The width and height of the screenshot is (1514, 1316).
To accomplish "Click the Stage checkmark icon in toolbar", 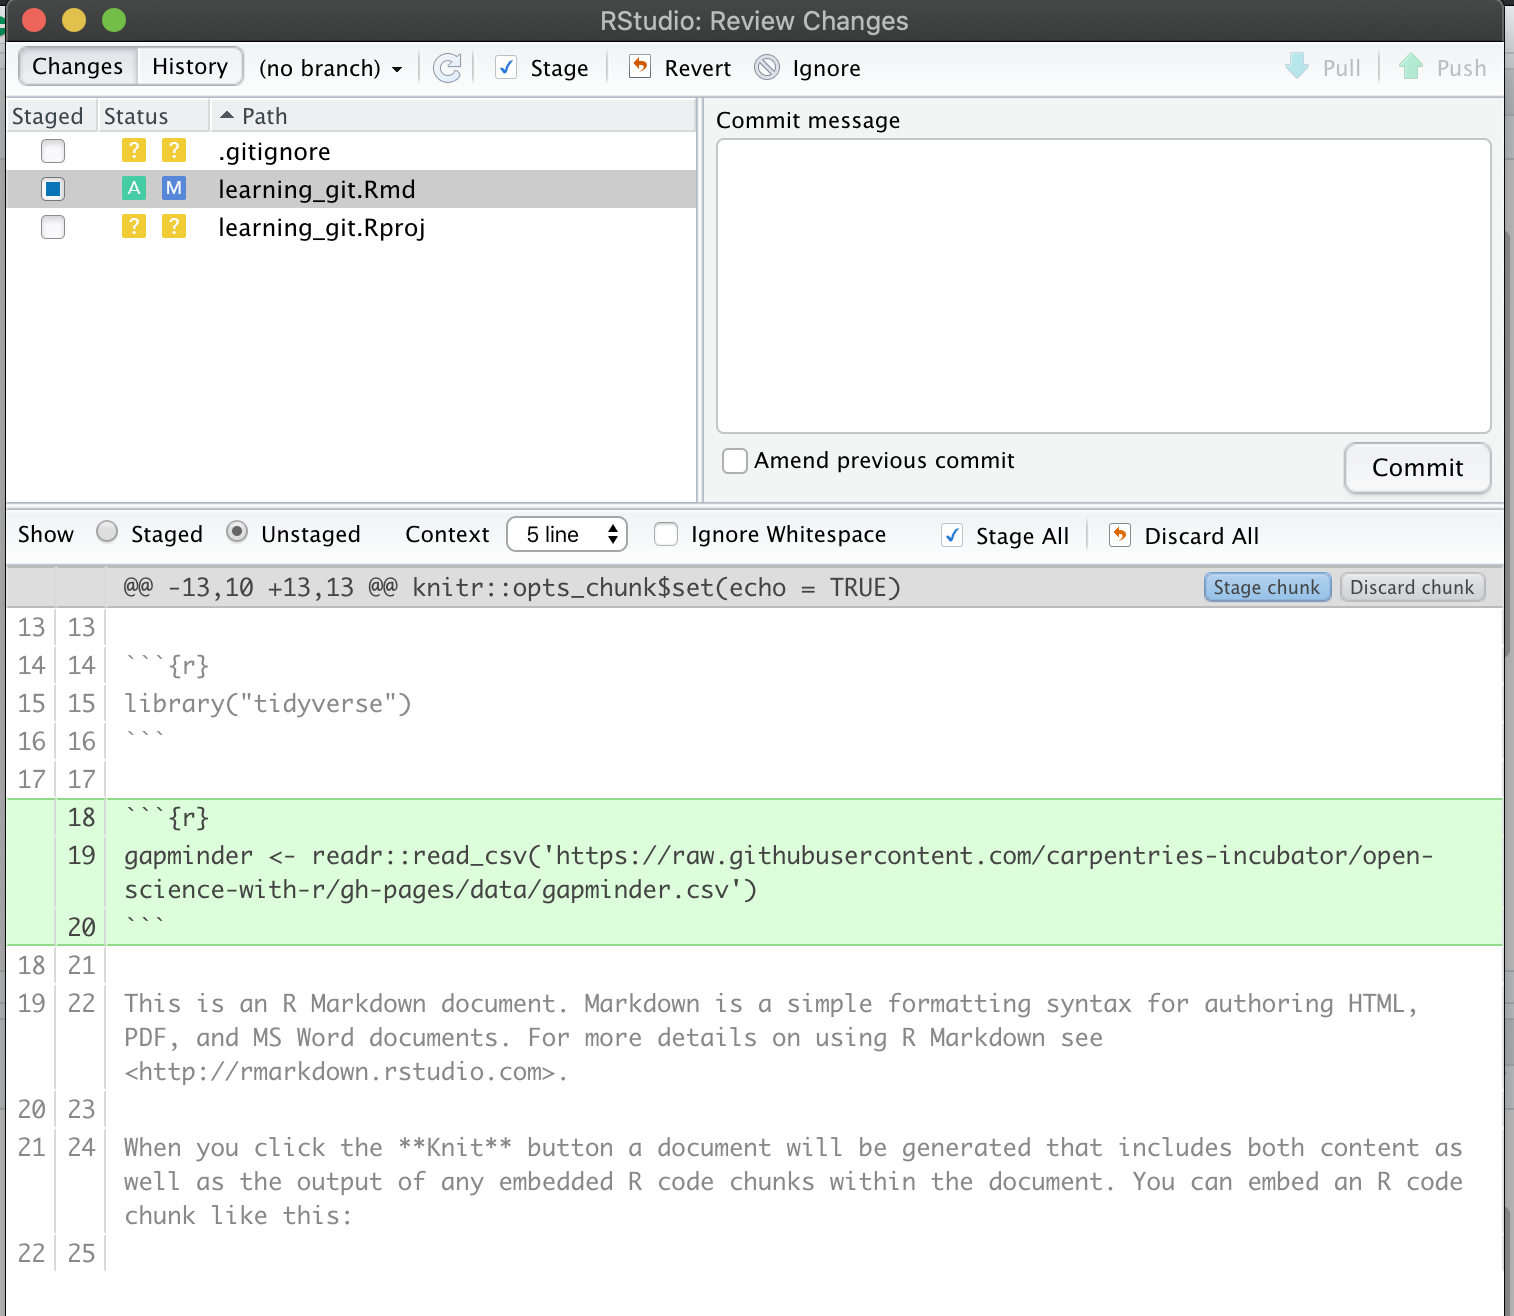I will pos(507,67).
